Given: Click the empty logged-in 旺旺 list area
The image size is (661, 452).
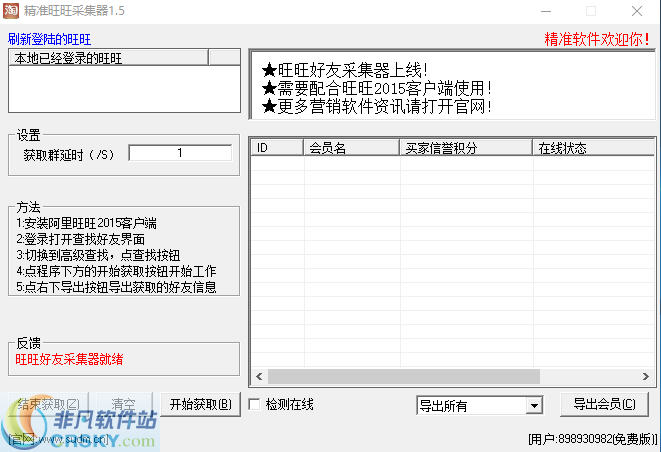Looking at the screenshot, I should coord(124,89).
